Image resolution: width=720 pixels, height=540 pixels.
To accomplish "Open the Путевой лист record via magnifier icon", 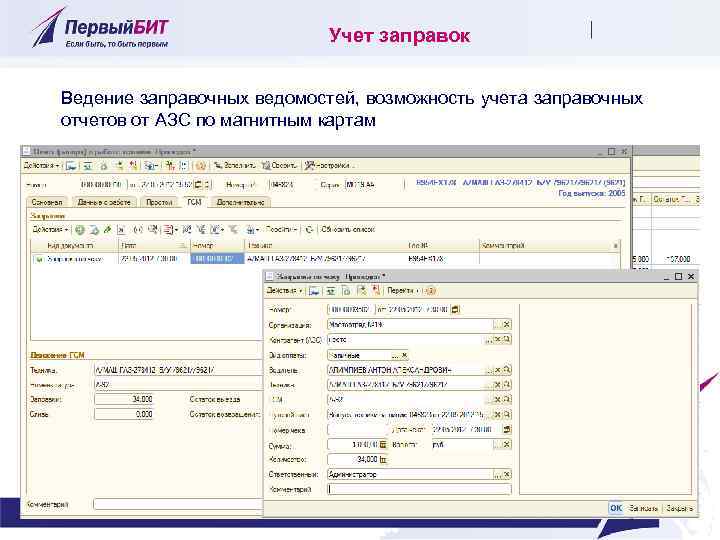I will click(506, 415).
